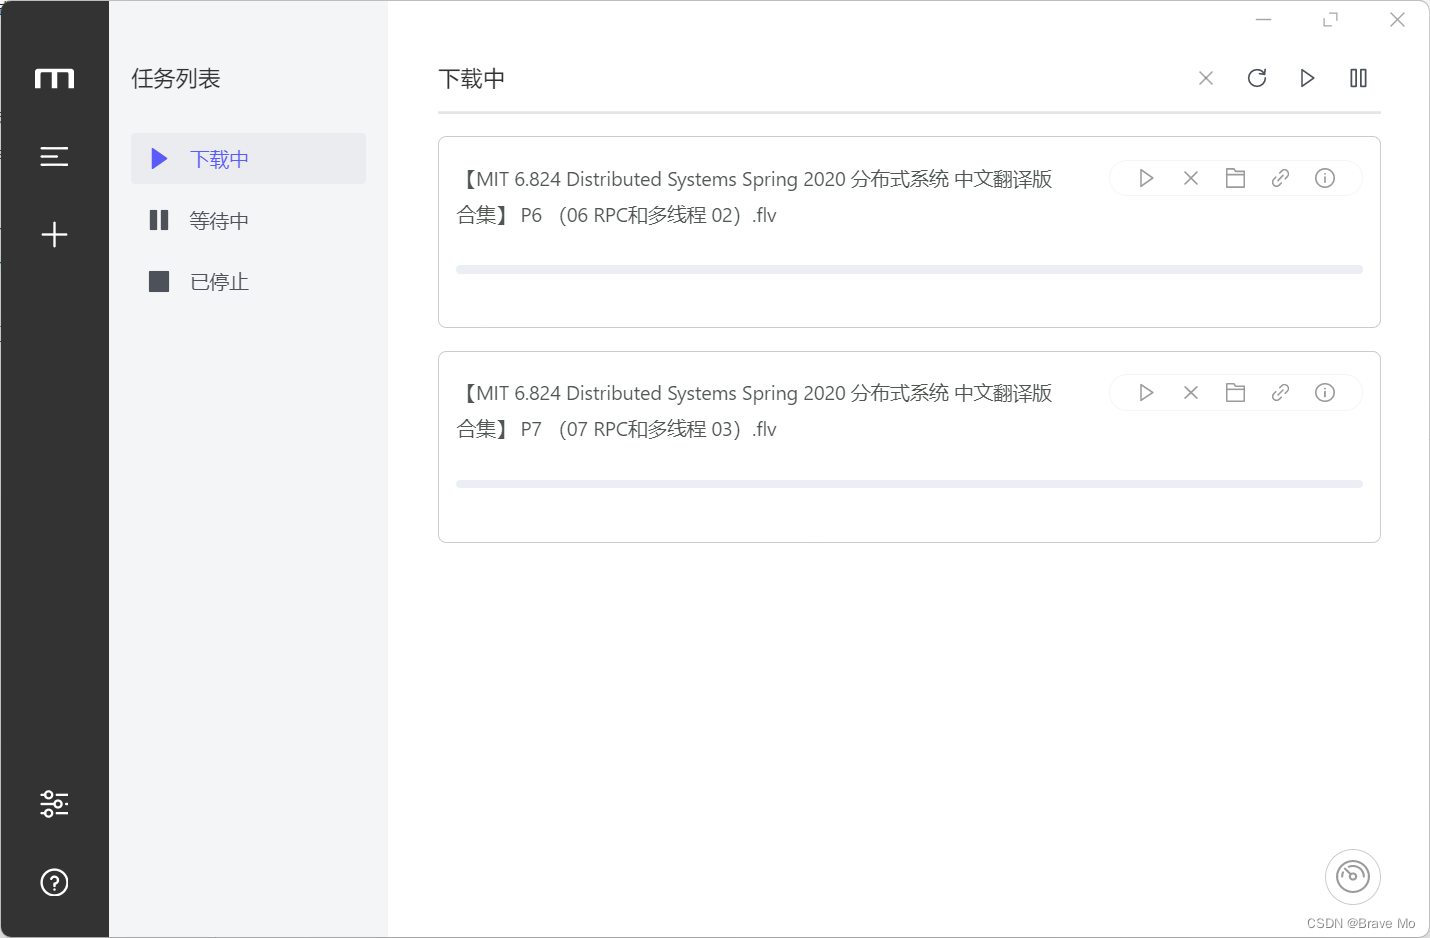Image resolution: width=1430 pixels, height=938 pixels.
Task: Delete the P7 download task
Action: 1191,392
